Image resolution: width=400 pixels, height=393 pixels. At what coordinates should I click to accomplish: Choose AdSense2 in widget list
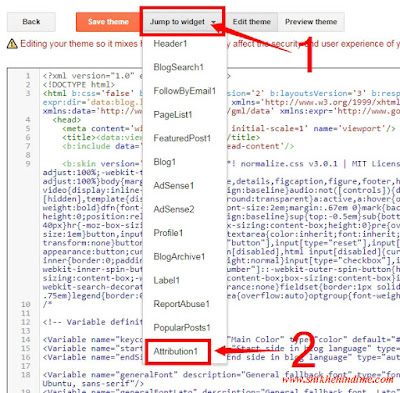click(174, 209)
